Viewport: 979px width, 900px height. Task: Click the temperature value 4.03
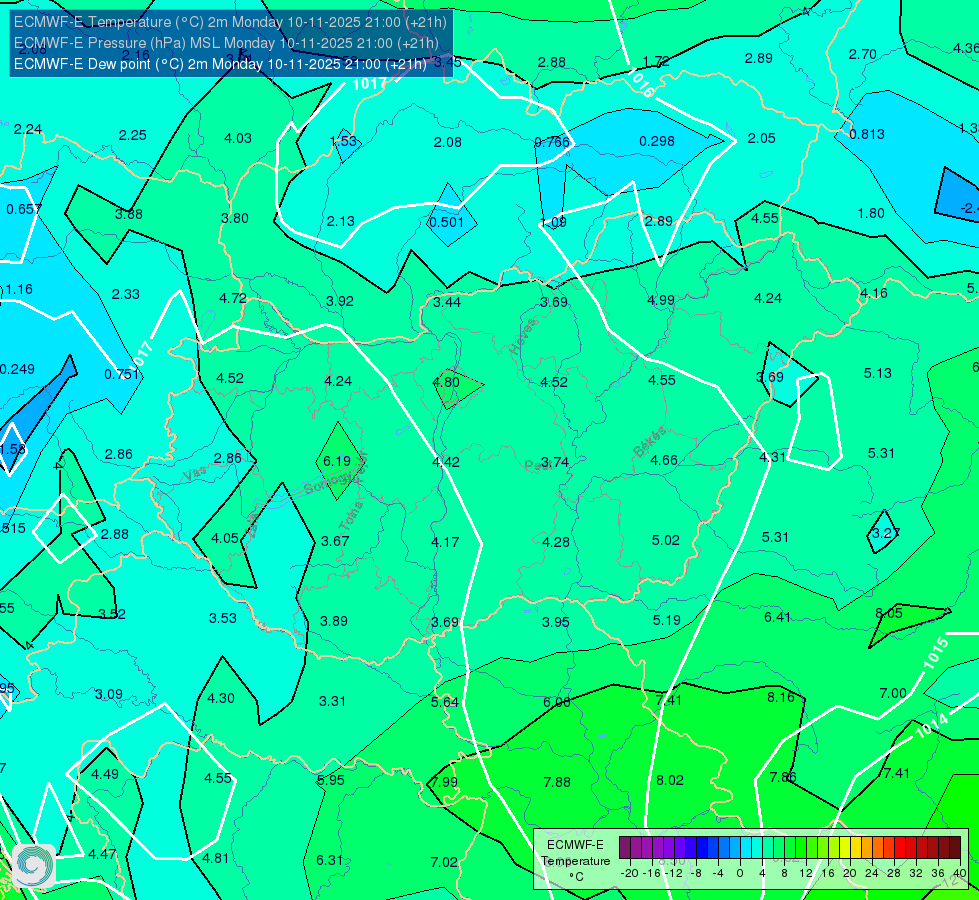click(238, 138)
